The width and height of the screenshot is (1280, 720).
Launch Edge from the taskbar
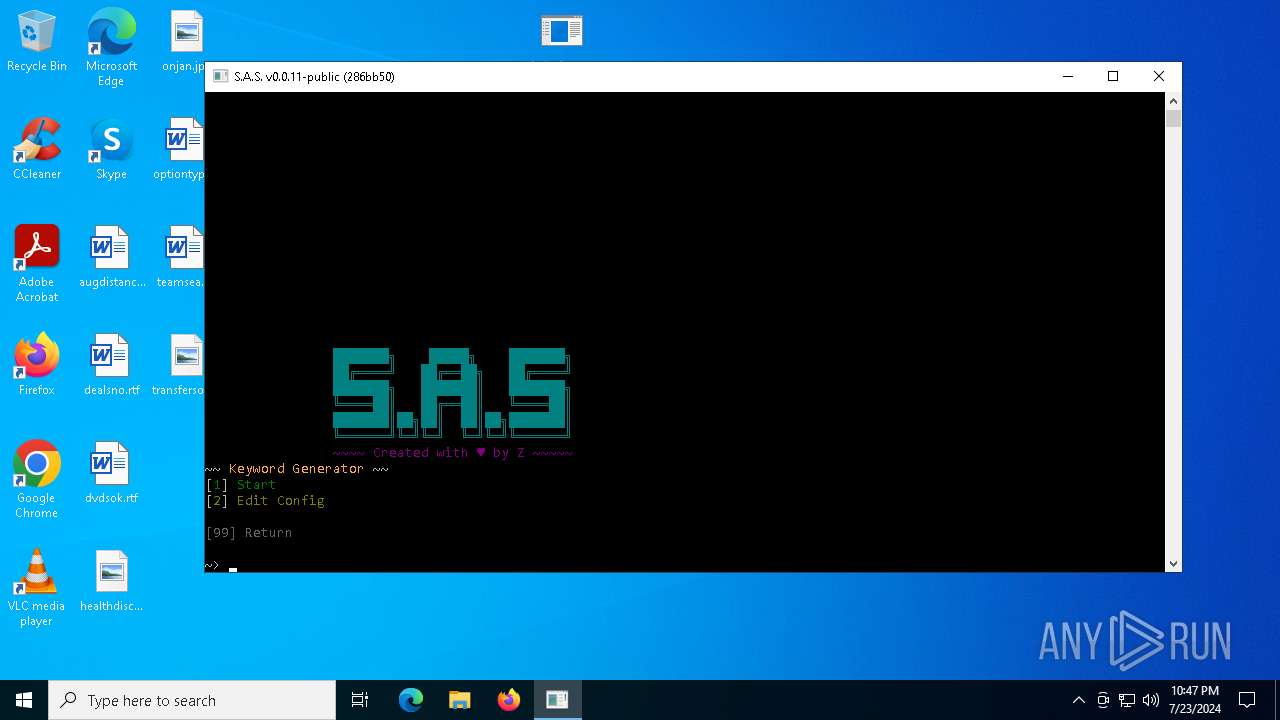click(x=411, y=700)
